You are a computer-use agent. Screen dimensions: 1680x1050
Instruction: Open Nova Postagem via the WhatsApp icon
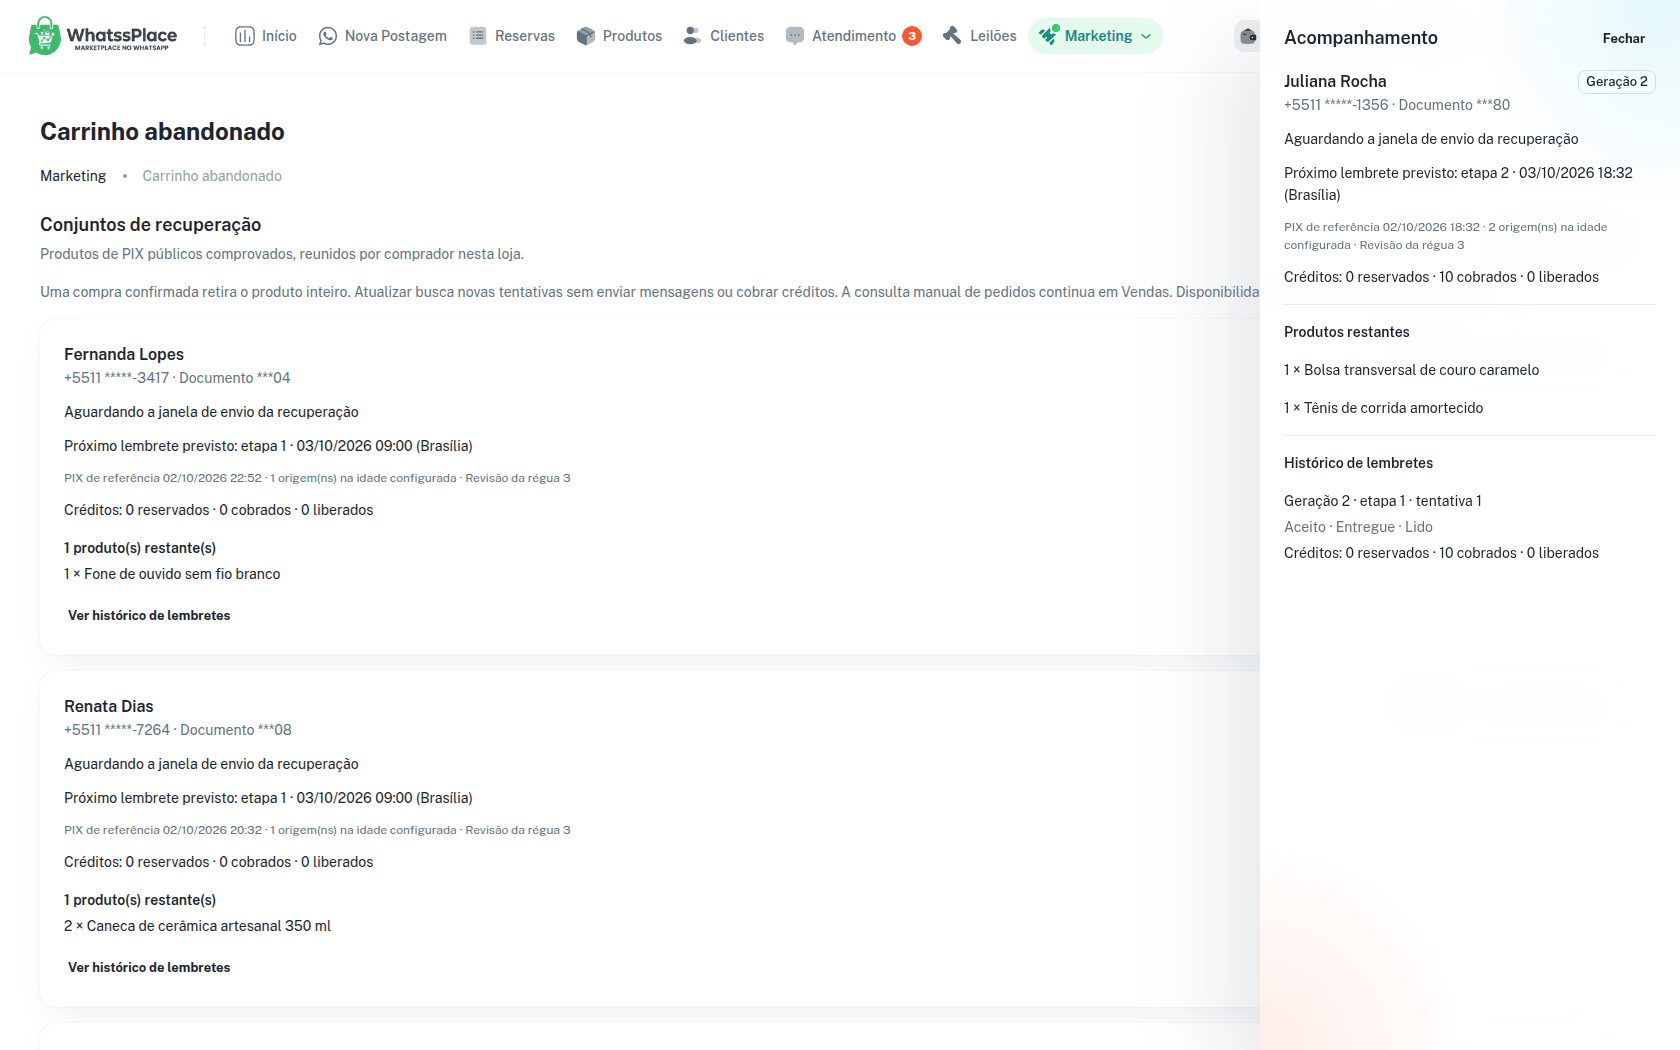[x=328, y=36]
